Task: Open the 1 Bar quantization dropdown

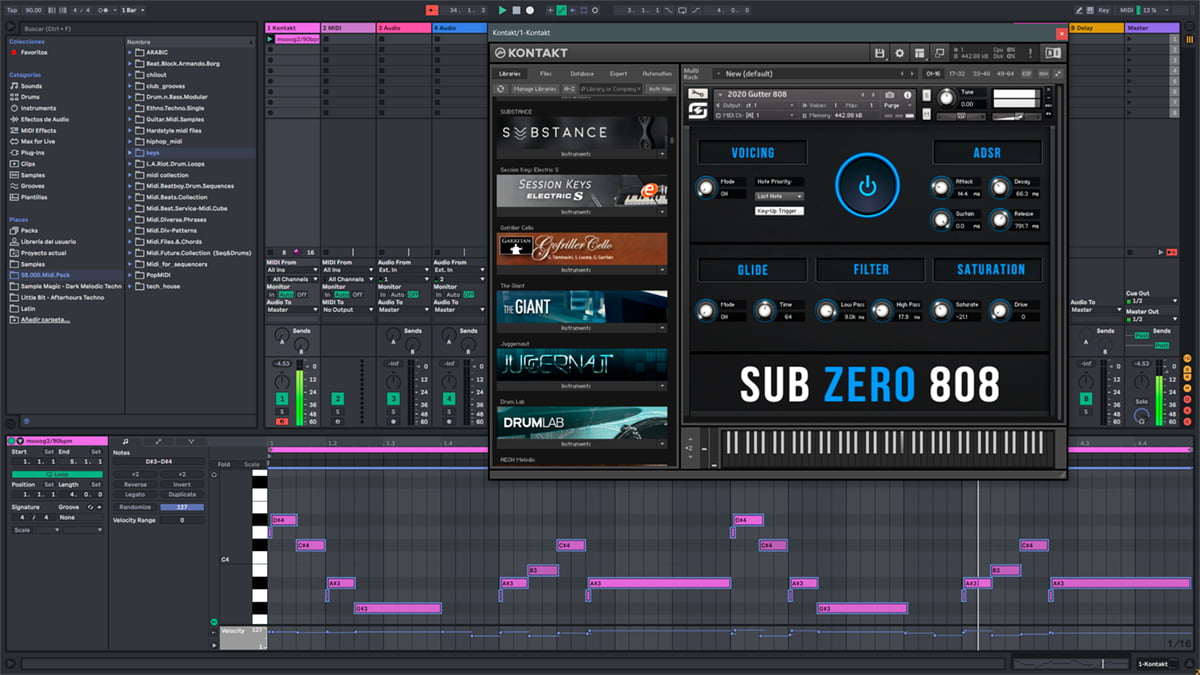Action: coord(130,10)
